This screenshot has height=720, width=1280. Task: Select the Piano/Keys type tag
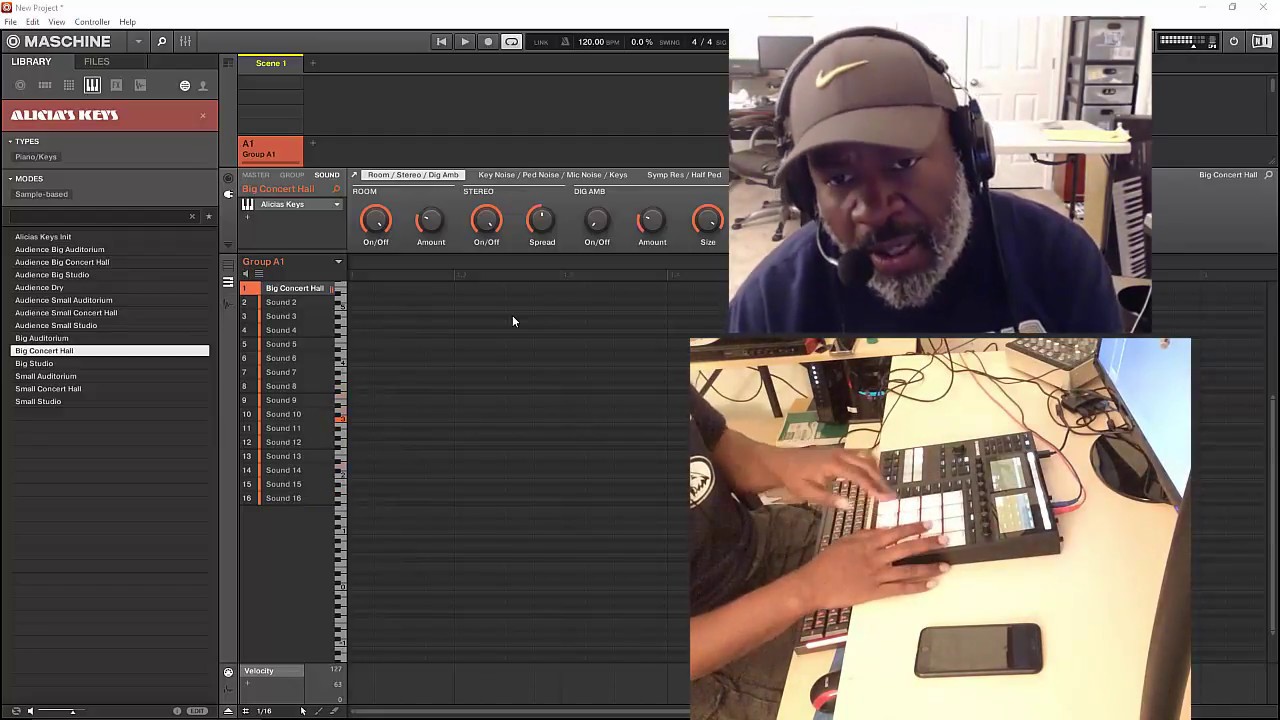[36, 157]
